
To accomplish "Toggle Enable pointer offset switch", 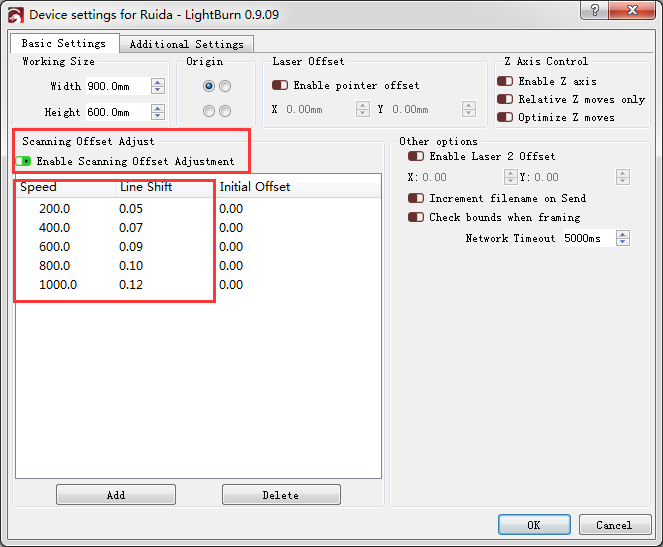I will click(x=280, y=85).
